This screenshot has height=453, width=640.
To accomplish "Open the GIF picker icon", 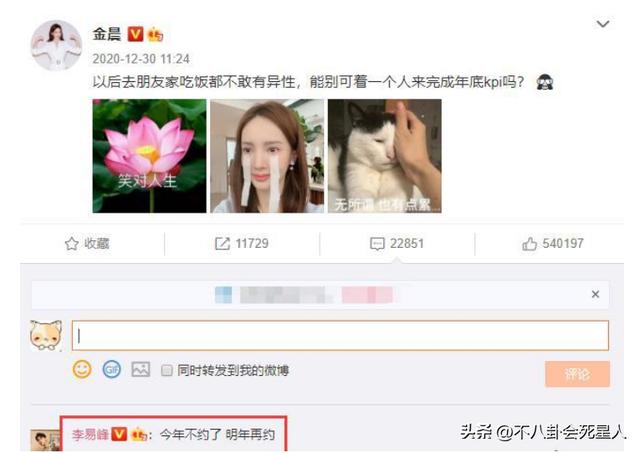I will 111,369.
